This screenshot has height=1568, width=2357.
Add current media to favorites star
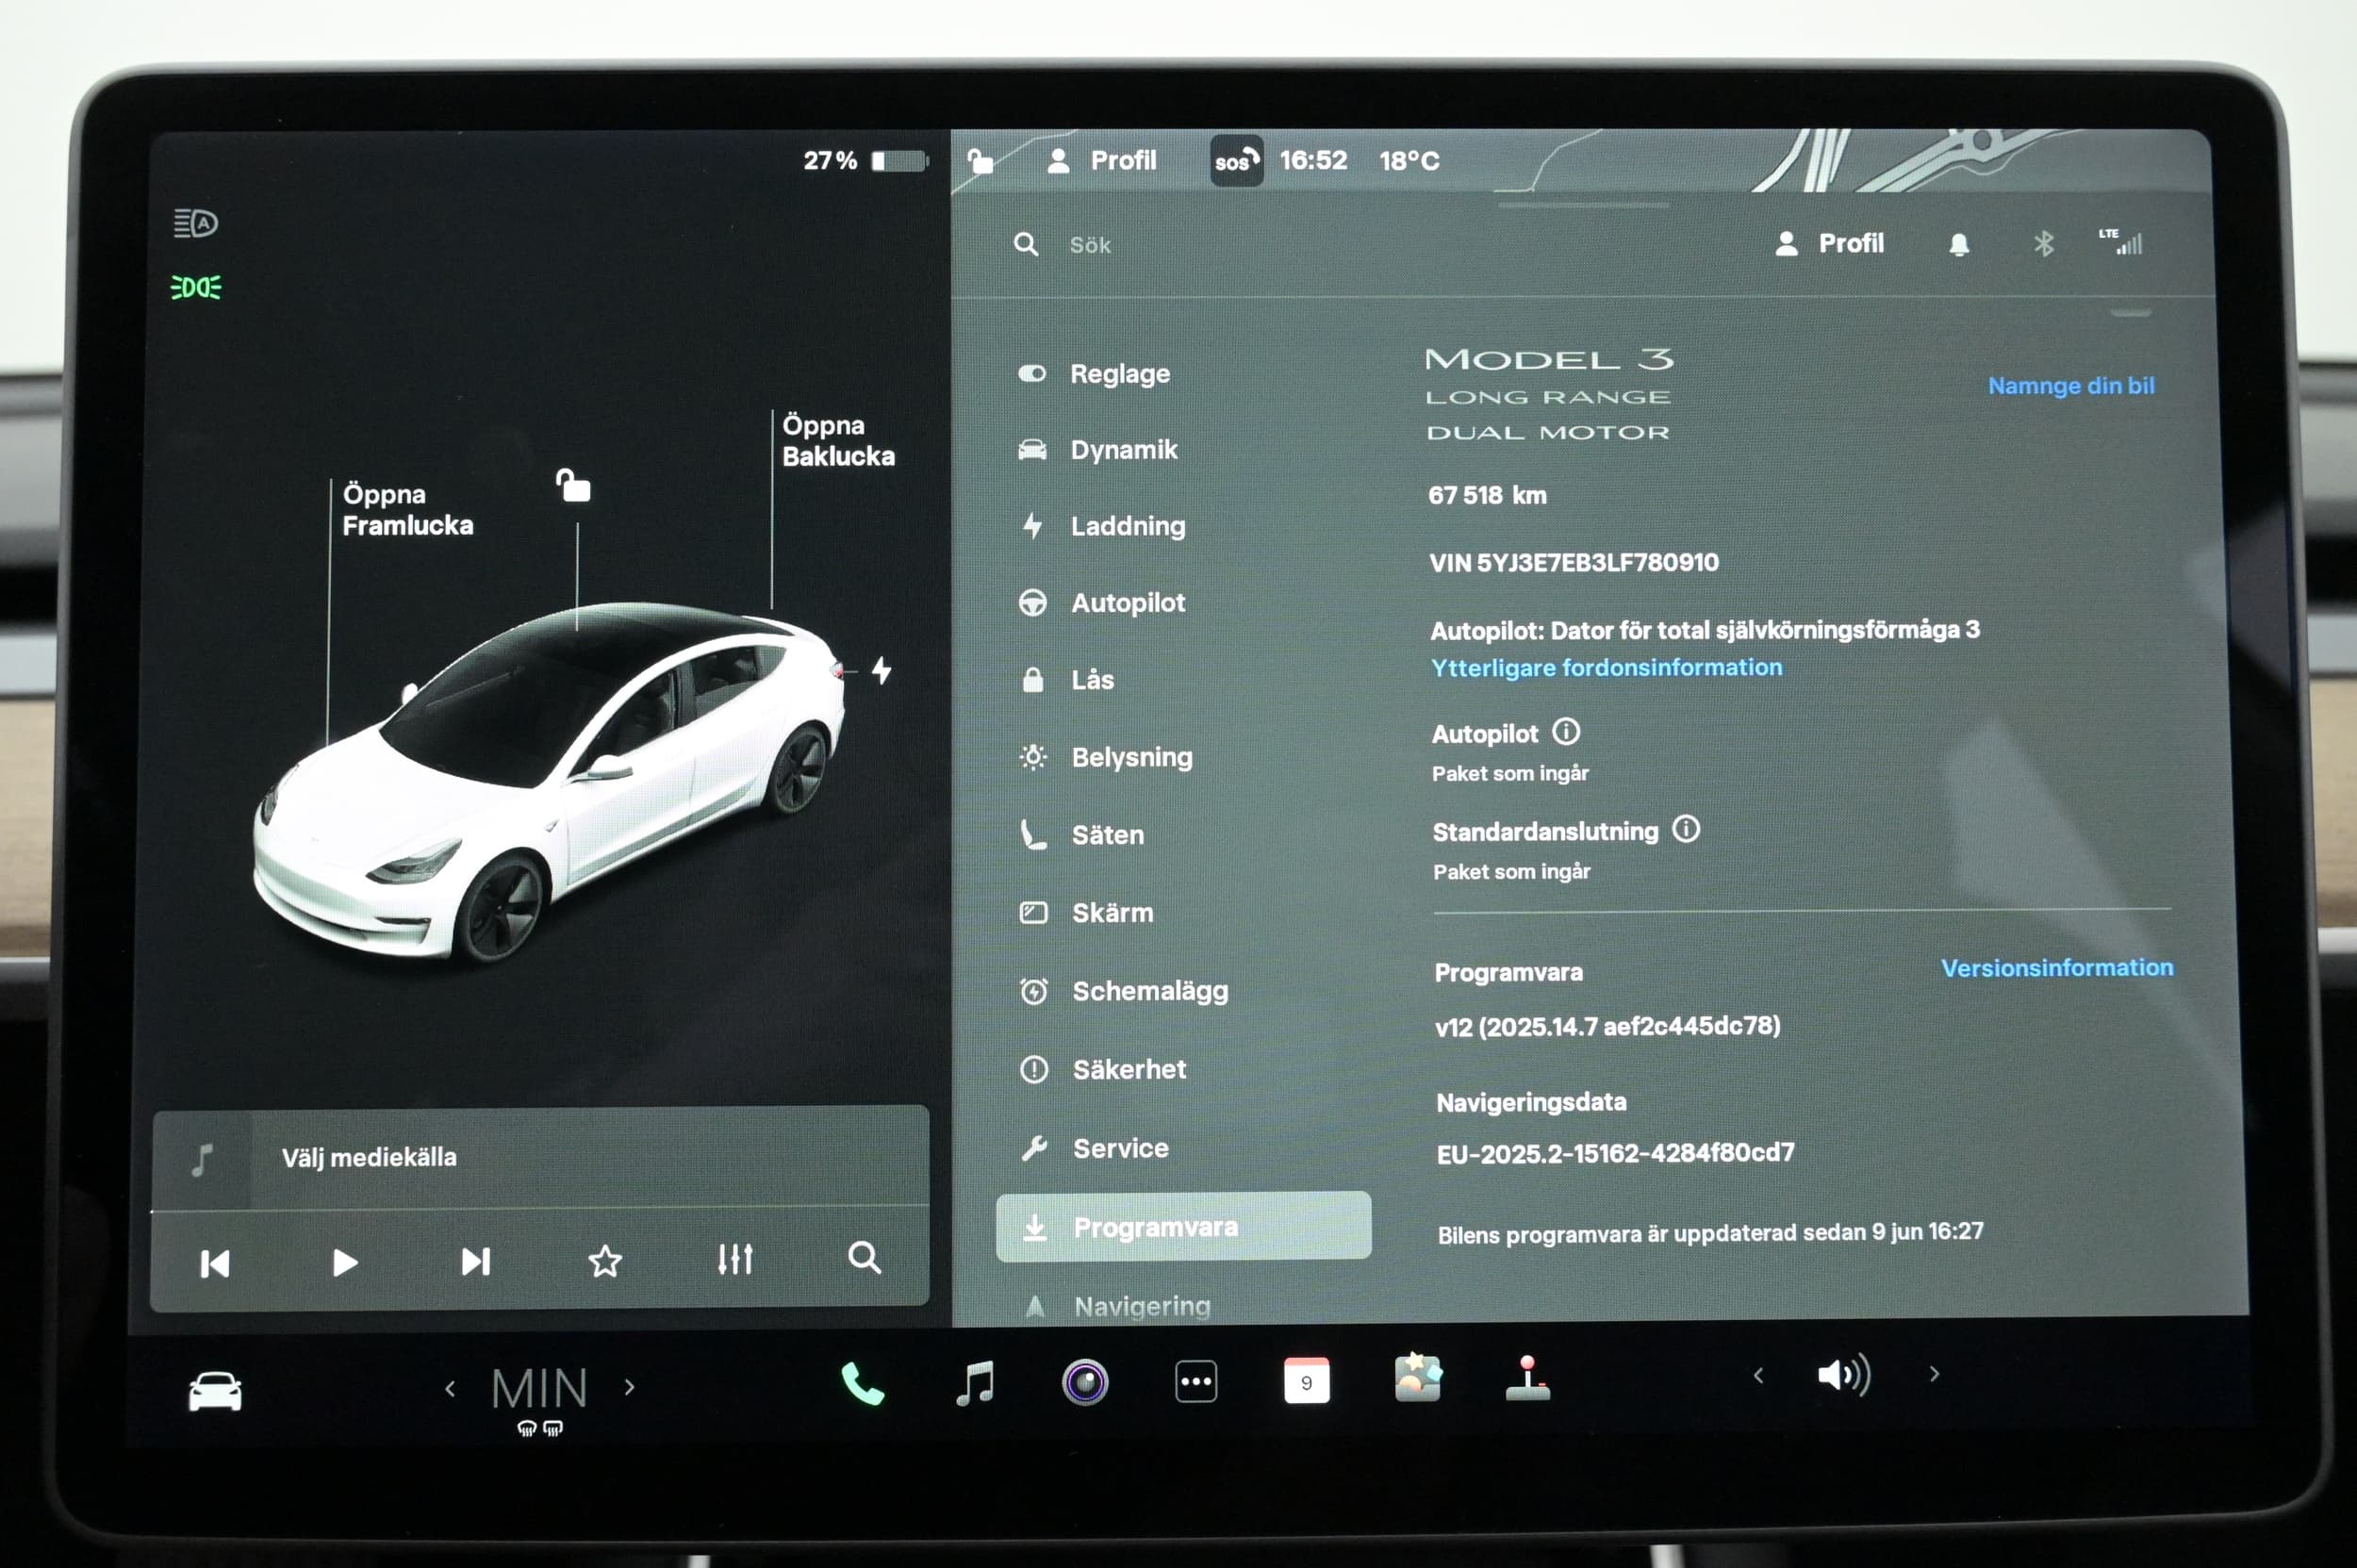[605, 1262]
